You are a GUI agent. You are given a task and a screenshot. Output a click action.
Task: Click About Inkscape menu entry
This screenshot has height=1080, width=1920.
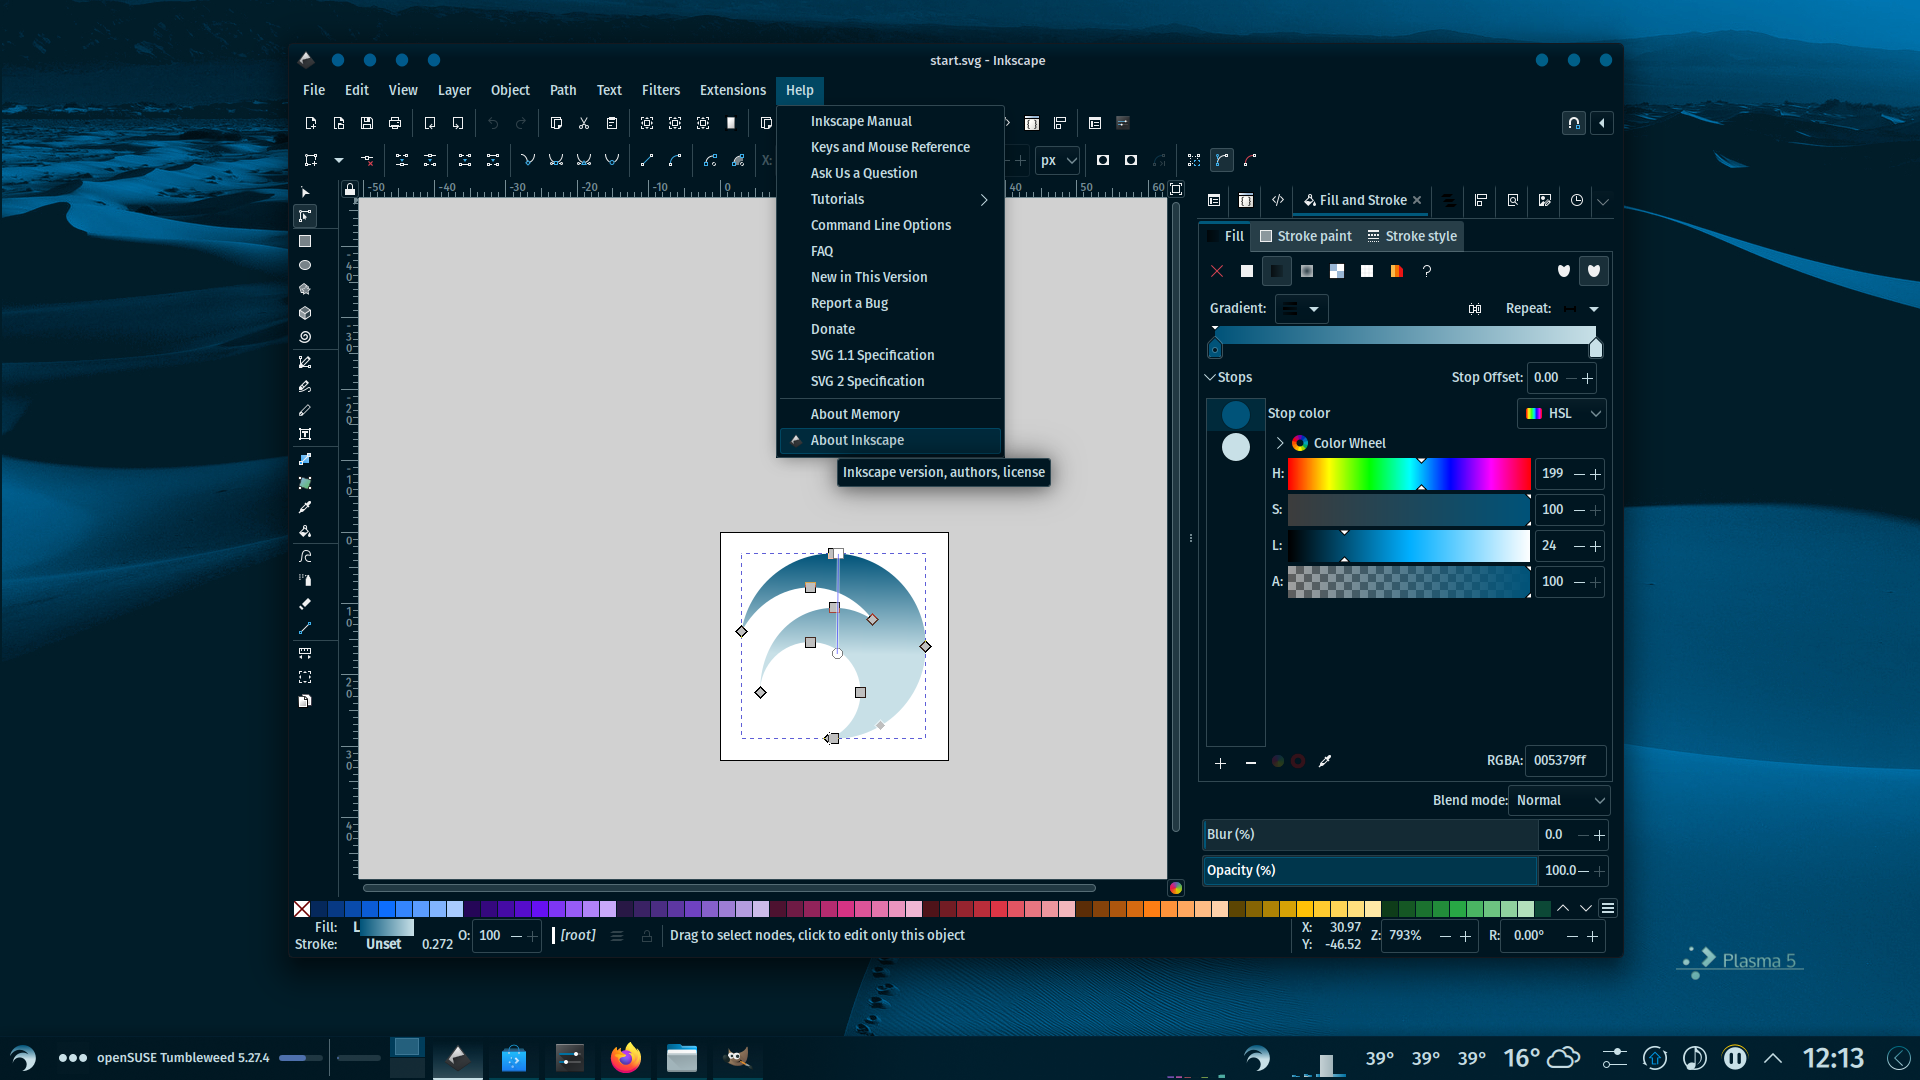pos(890,440)
